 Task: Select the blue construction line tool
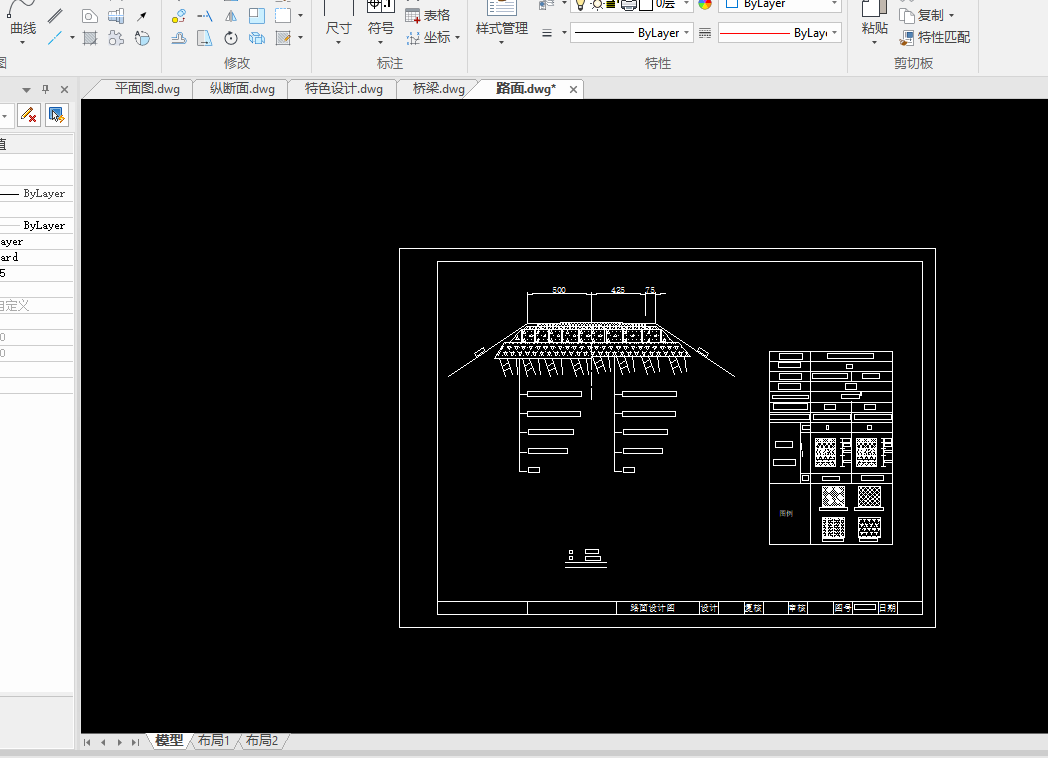pyautogui.click(x=55, y=38)
